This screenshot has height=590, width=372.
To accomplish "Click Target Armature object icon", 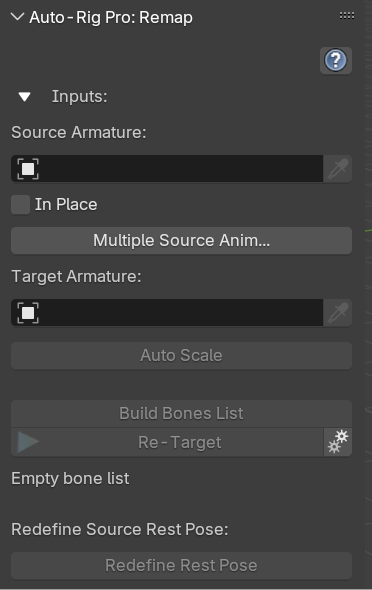I will (x=28, y=313).
